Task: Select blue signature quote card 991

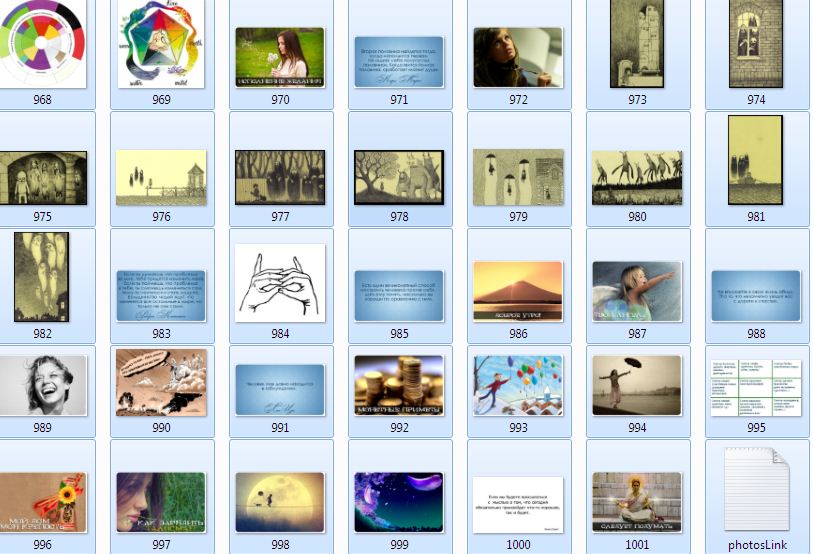Action: 280,390
